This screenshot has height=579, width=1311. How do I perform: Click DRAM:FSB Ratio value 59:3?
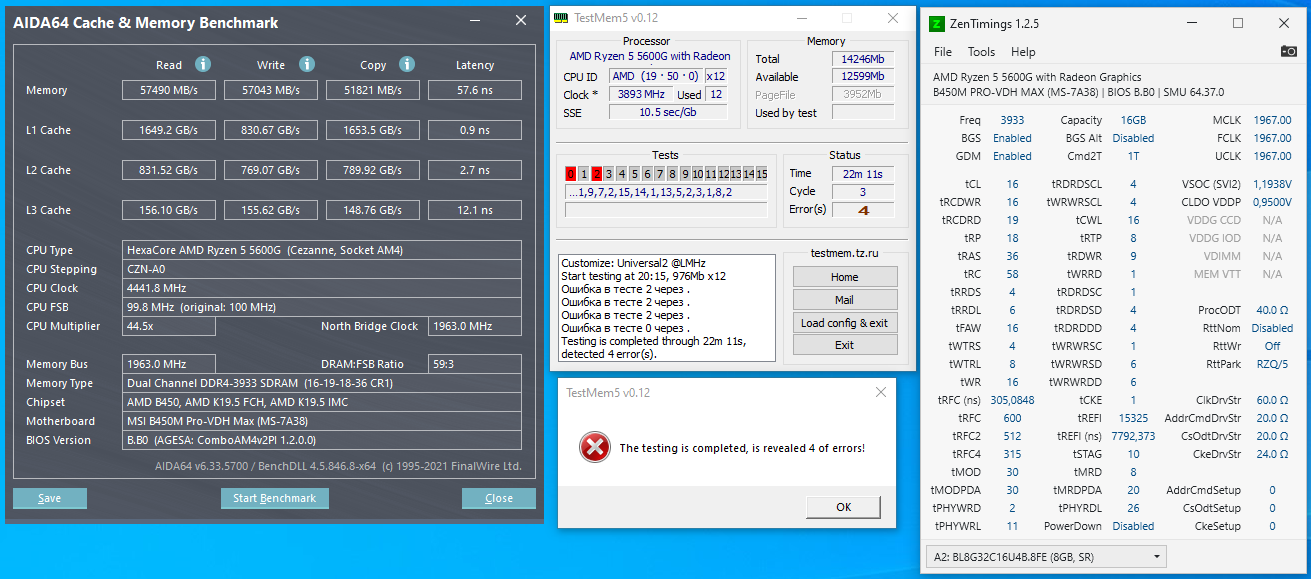474,364
